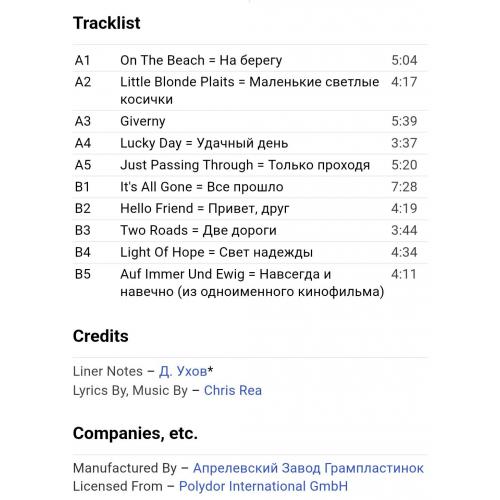Screen dimensions: 500x500
Task: Select track A2 Little Blonde Plaits
Action: tap(250, 91)
